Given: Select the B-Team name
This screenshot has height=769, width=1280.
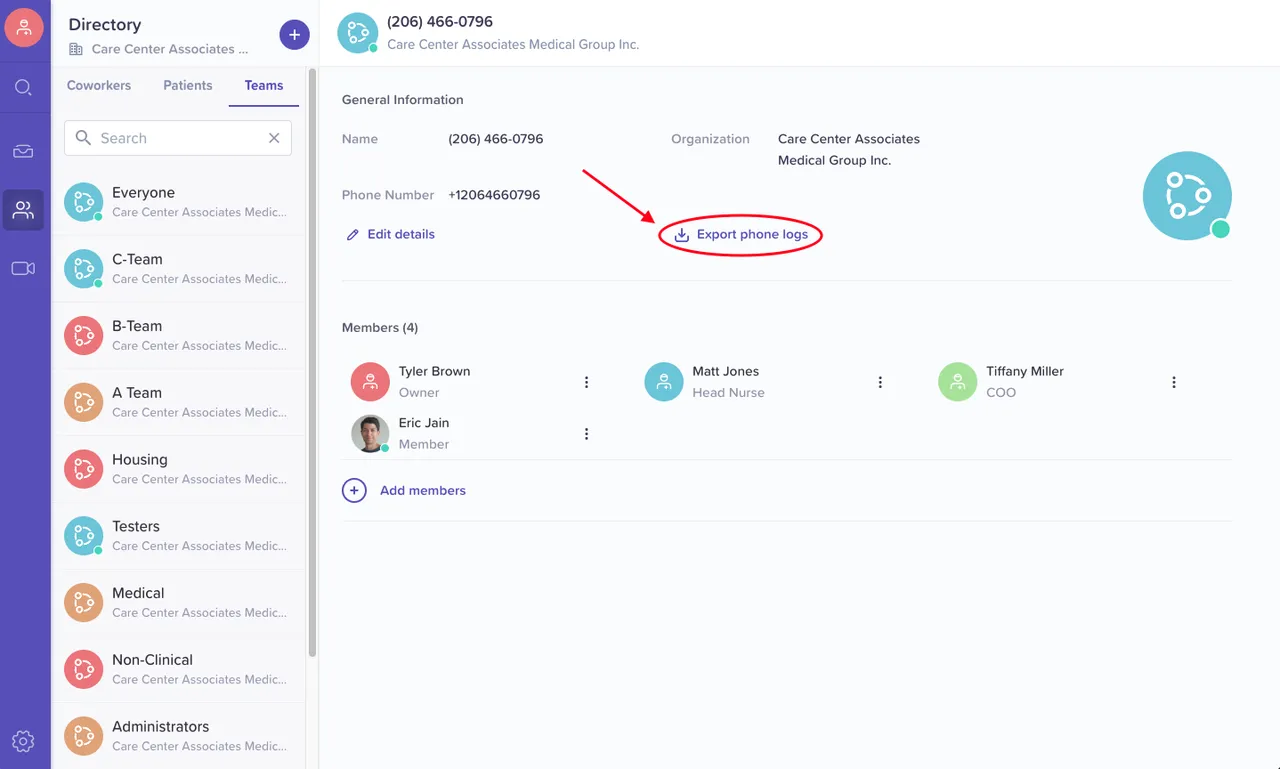Looking at the screenshot, I should point(137,326).
